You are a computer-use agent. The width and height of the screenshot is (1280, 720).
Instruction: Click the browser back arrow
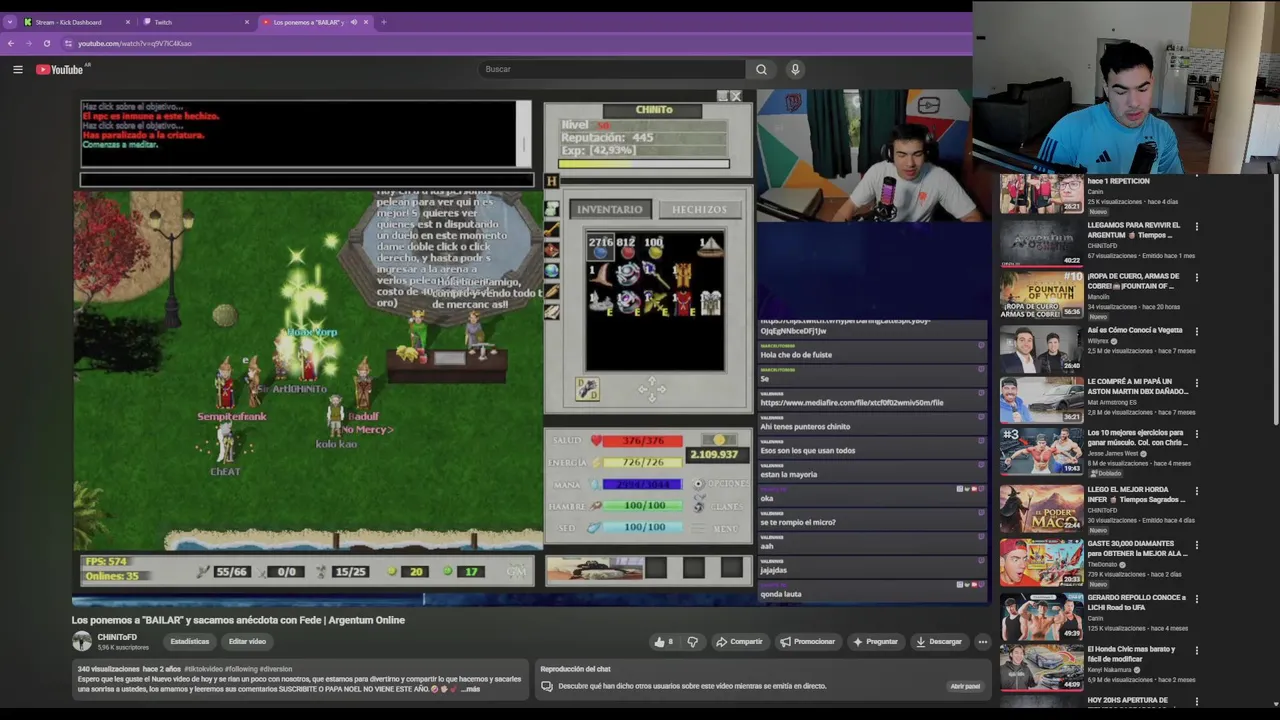coord(10,43)
